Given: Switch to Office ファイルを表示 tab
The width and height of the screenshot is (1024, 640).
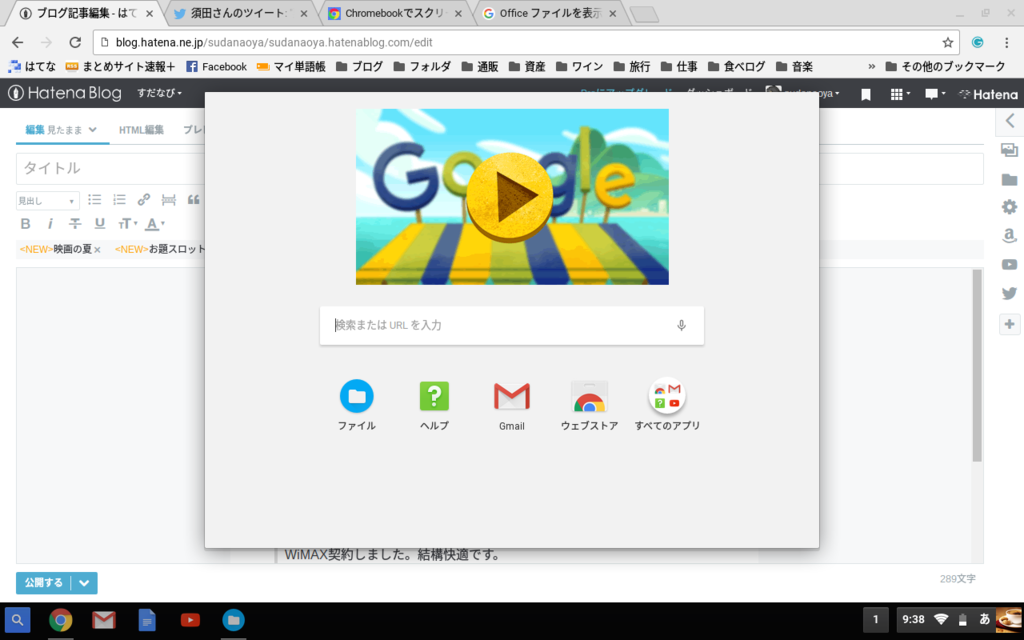Looking at the screenshot, I should tap(549, 13).
